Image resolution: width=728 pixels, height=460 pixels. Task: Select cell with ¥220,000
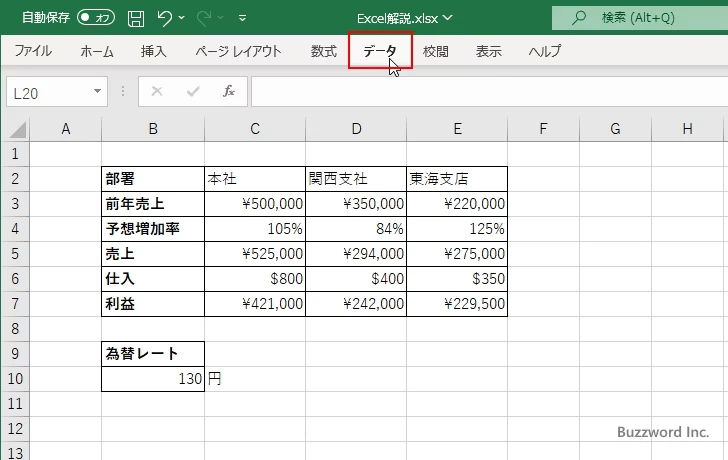(457, 204)
